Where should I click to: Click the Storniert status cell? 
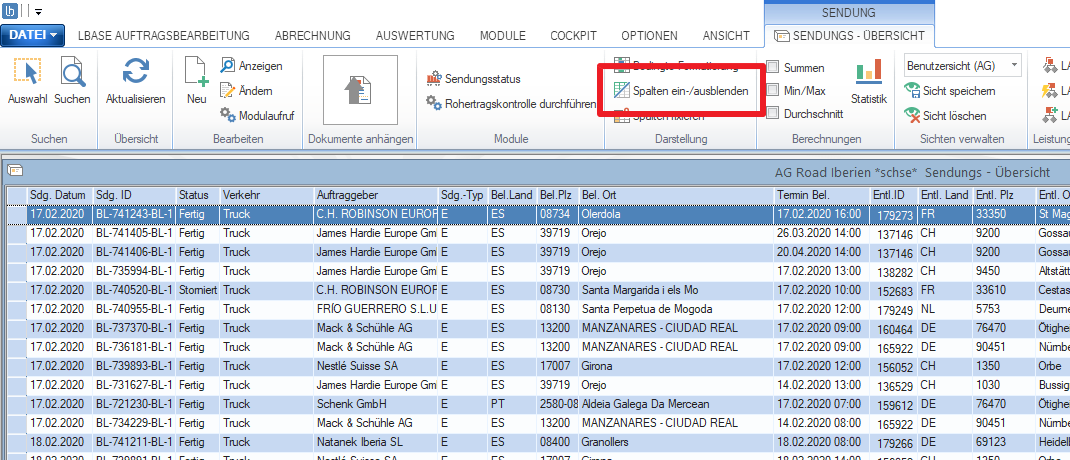(197, 290)
